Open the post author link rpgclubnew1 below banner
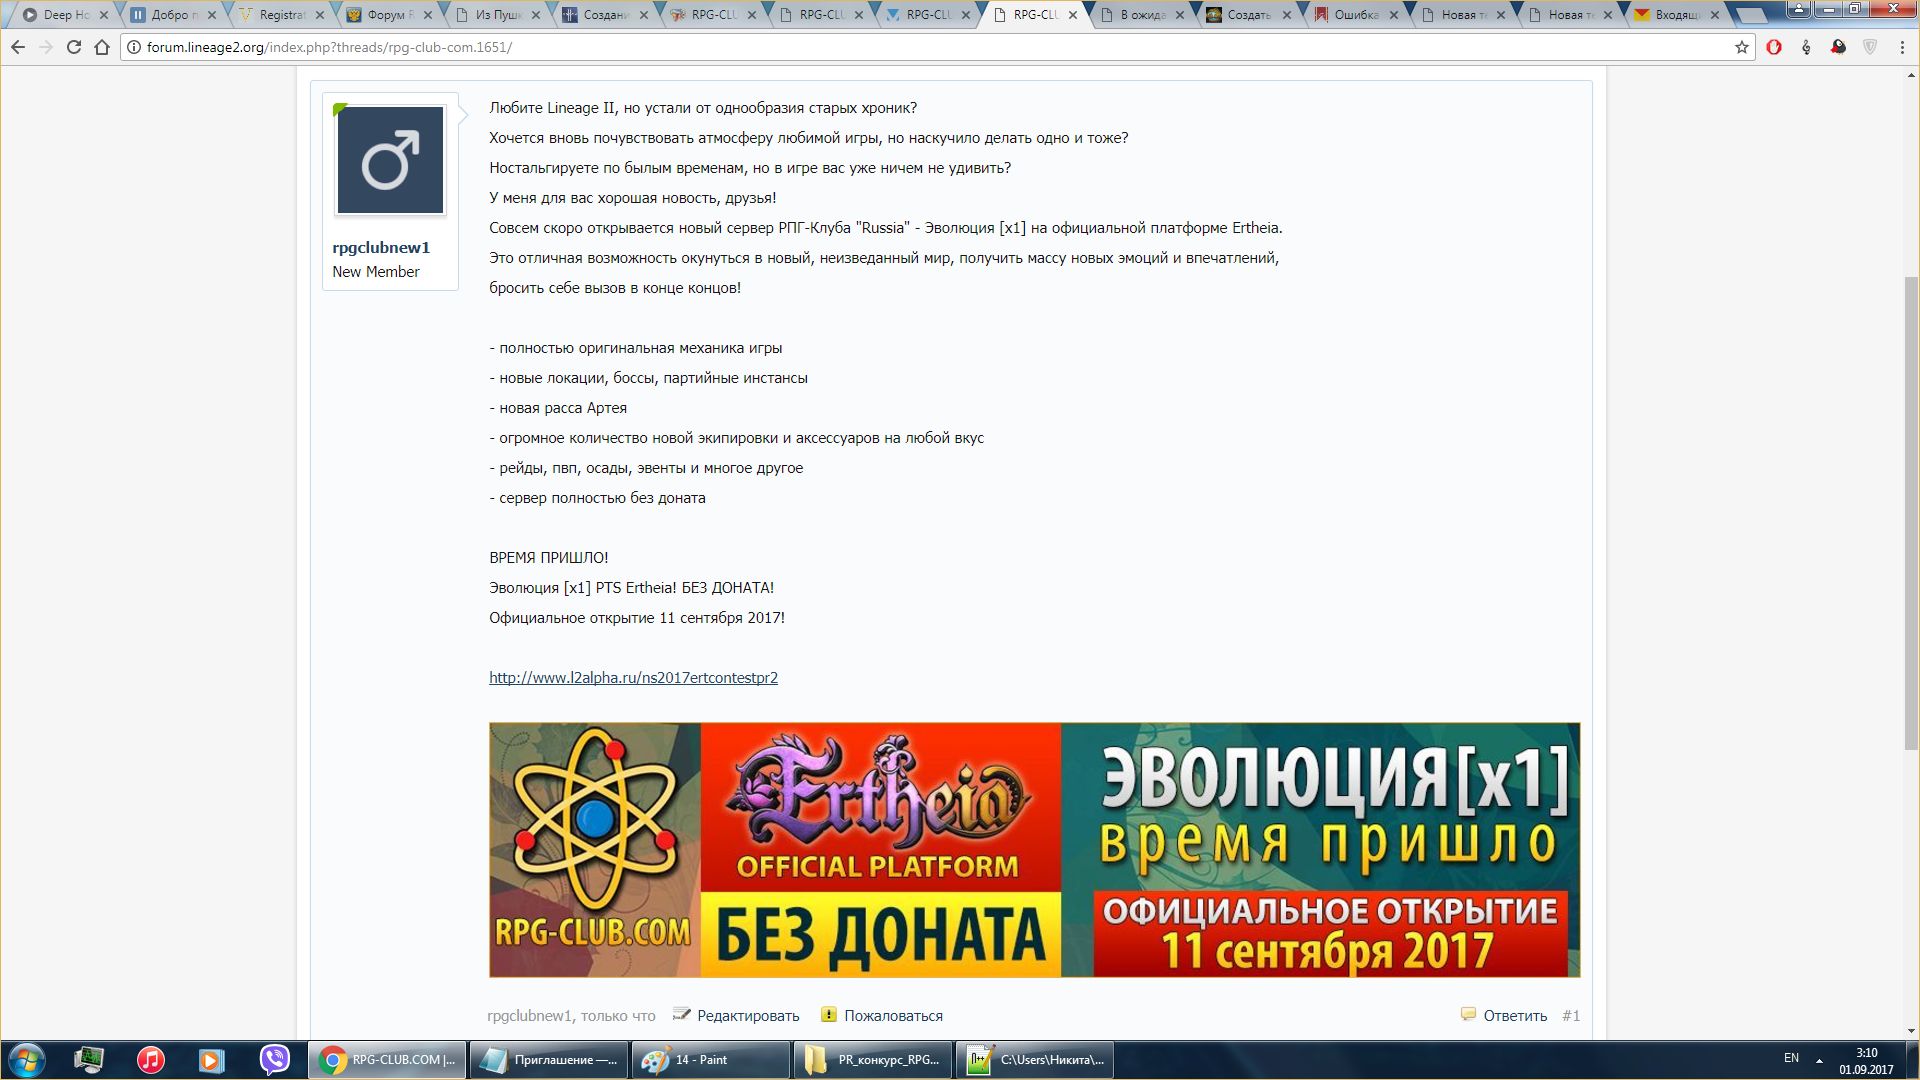 click(x=529, y=1016)
